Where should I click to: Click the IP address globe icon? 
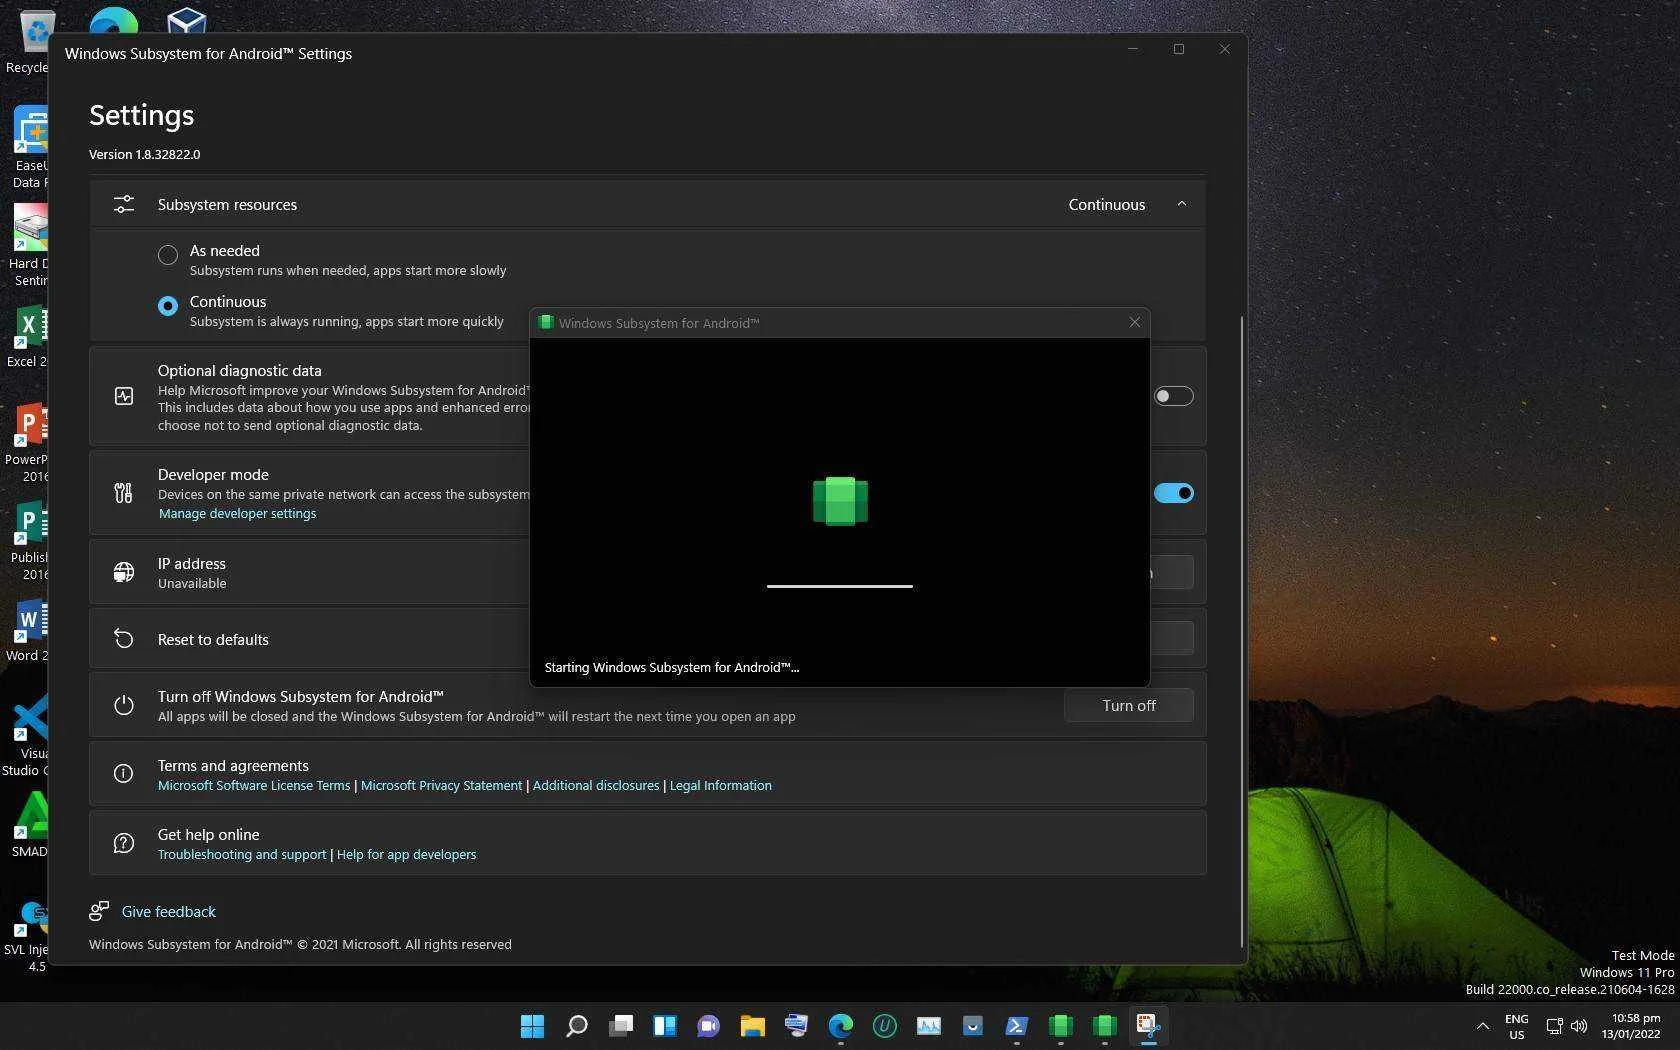click(x=123, y=572)
